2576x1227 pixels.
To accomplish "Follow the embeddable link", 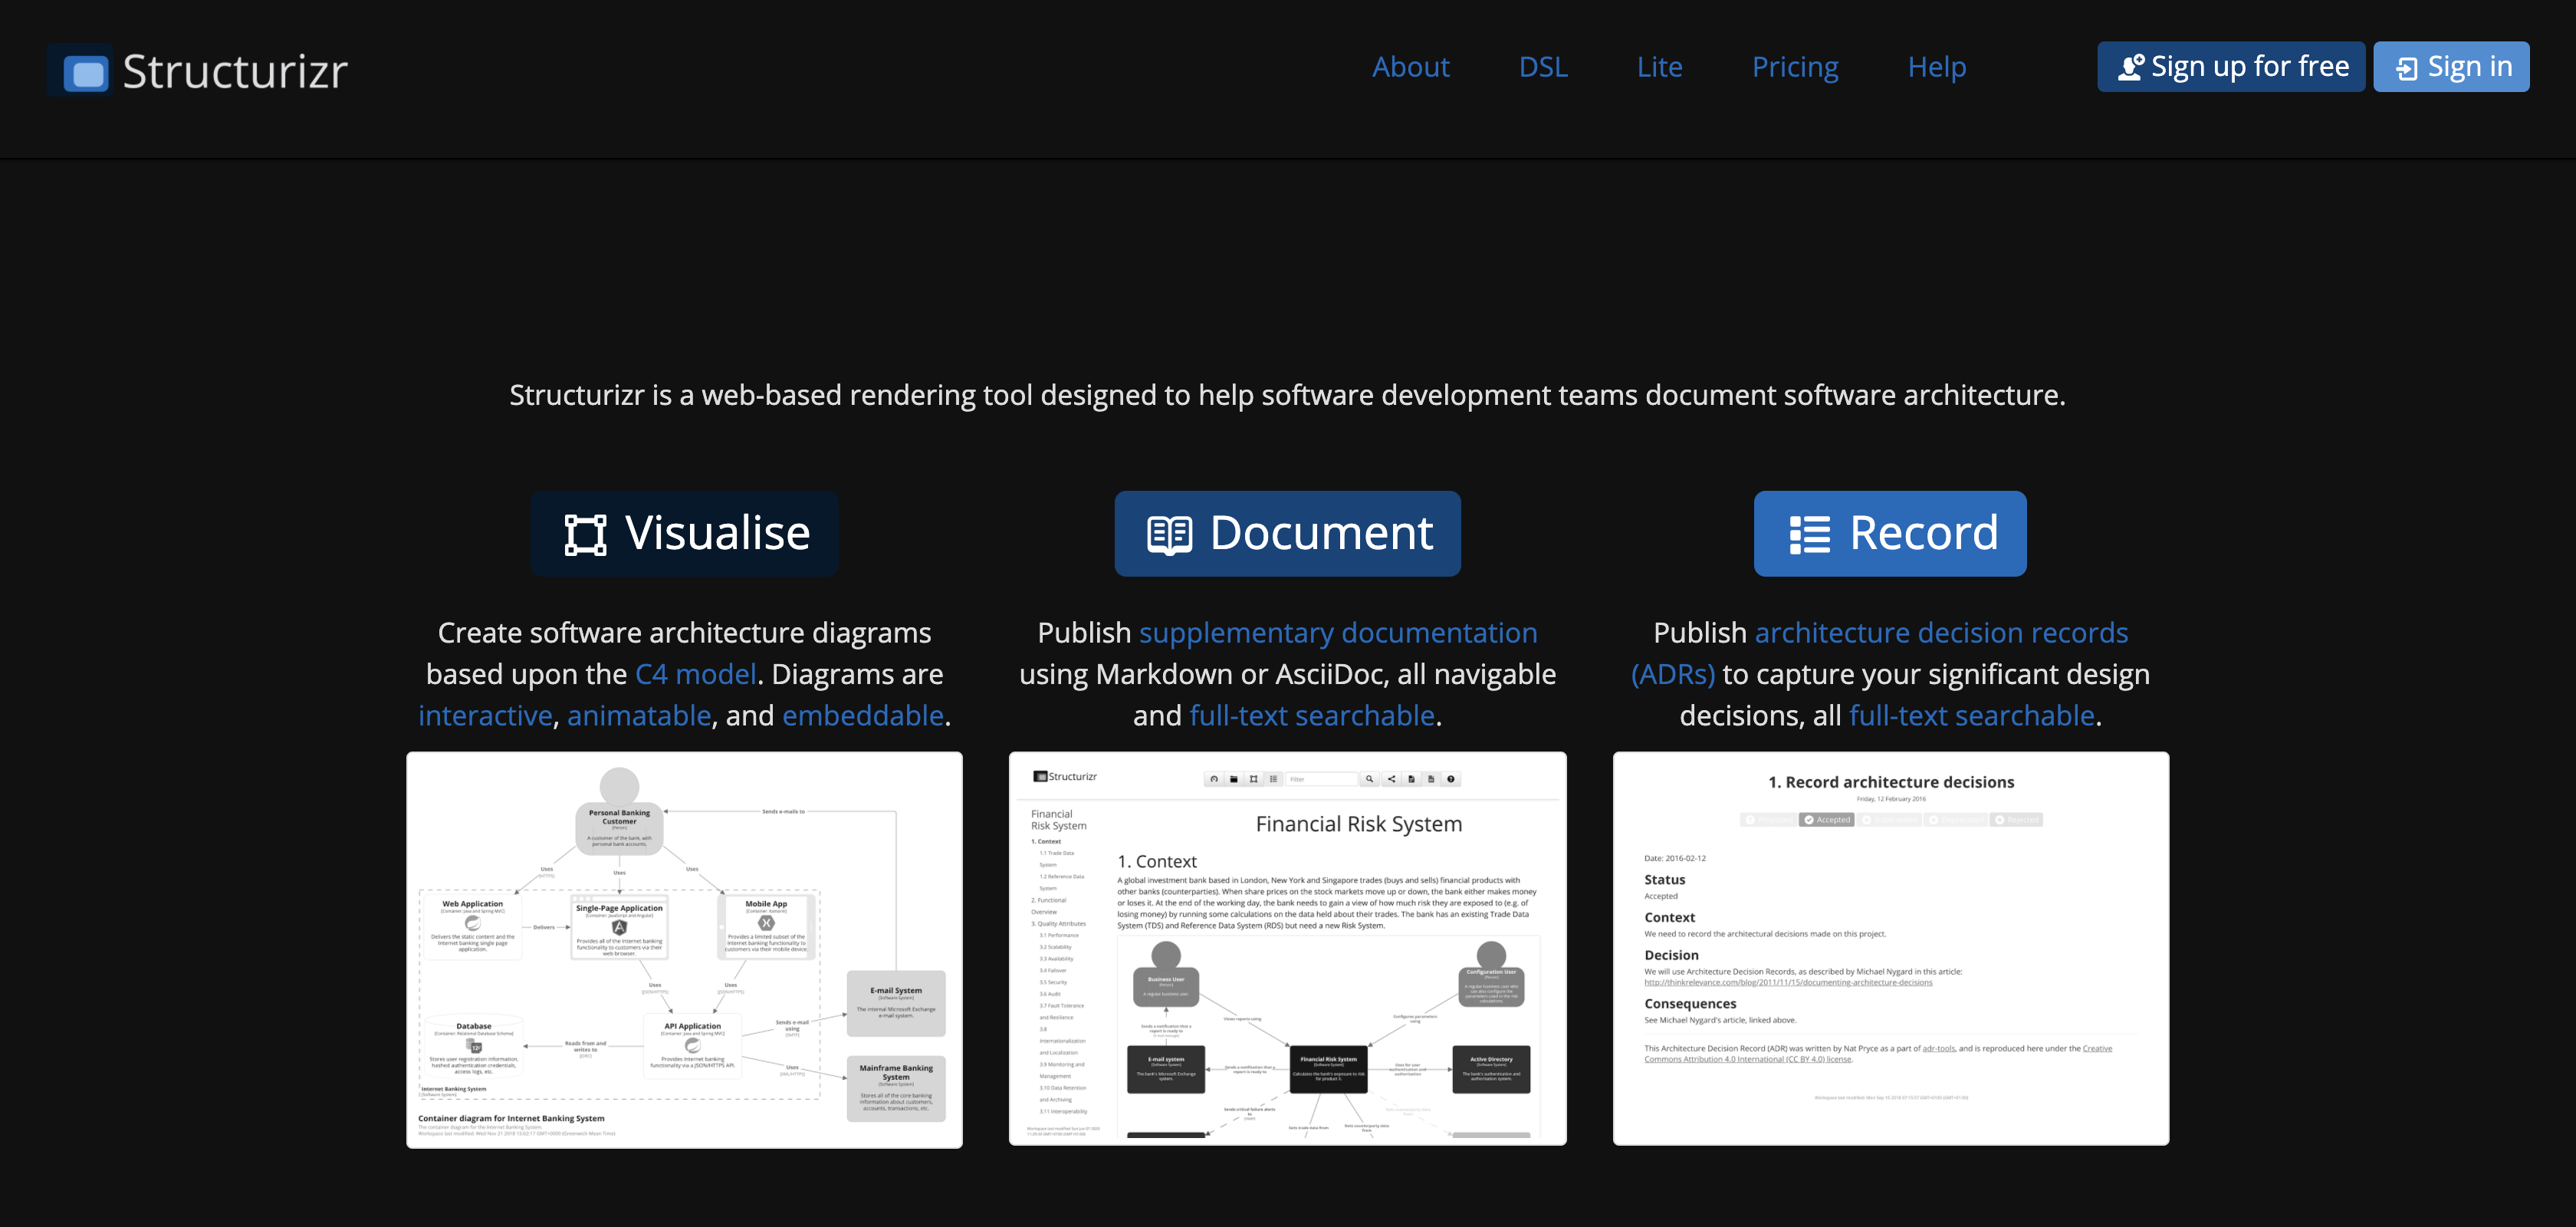I will point(863,716).
